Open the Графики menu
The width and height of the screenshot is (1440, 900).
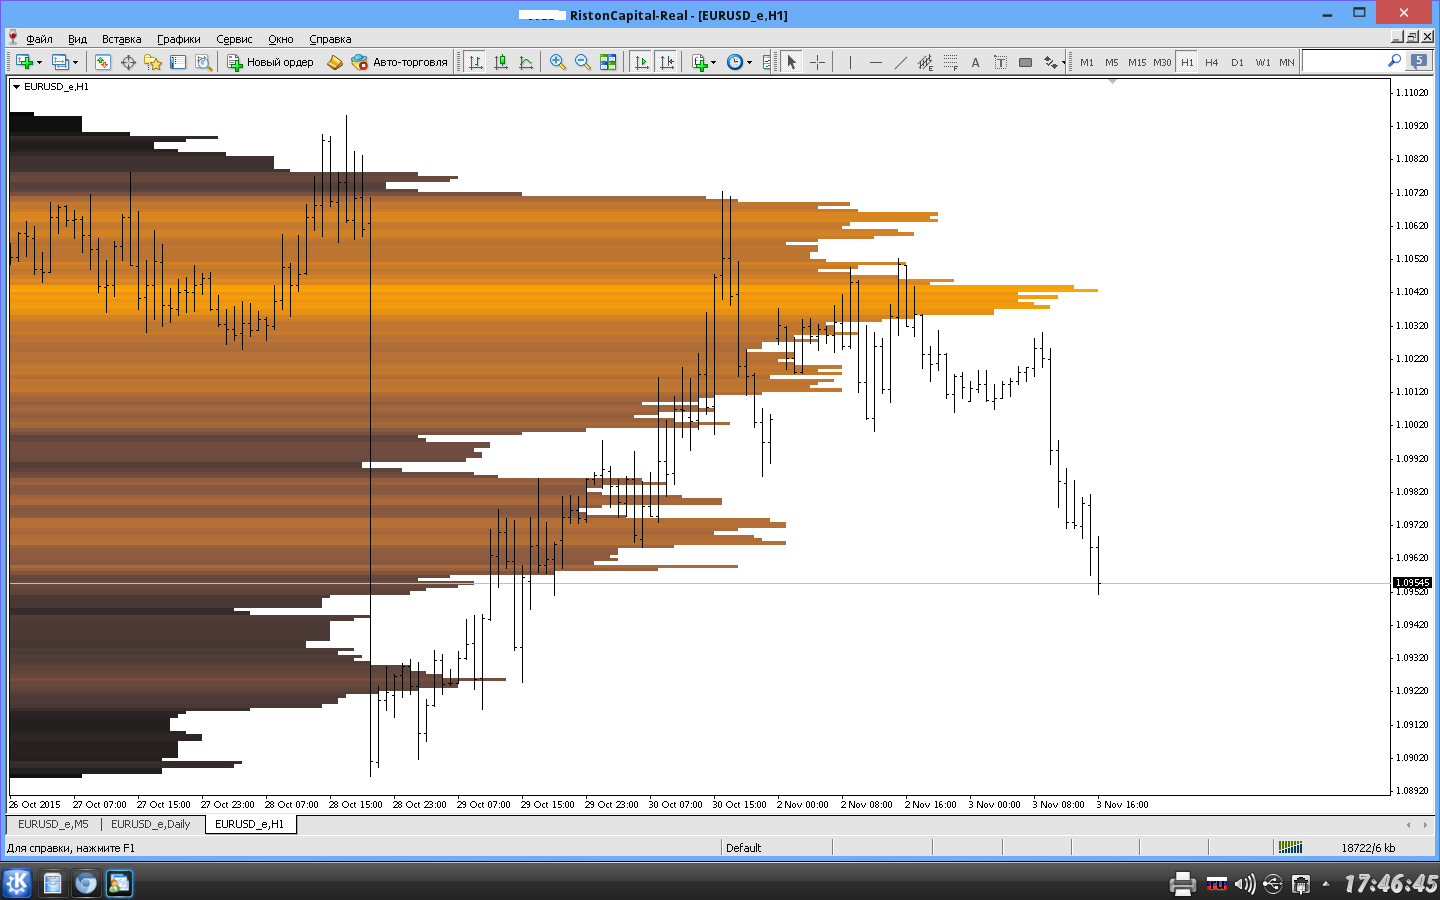click(x=178, y=39)
